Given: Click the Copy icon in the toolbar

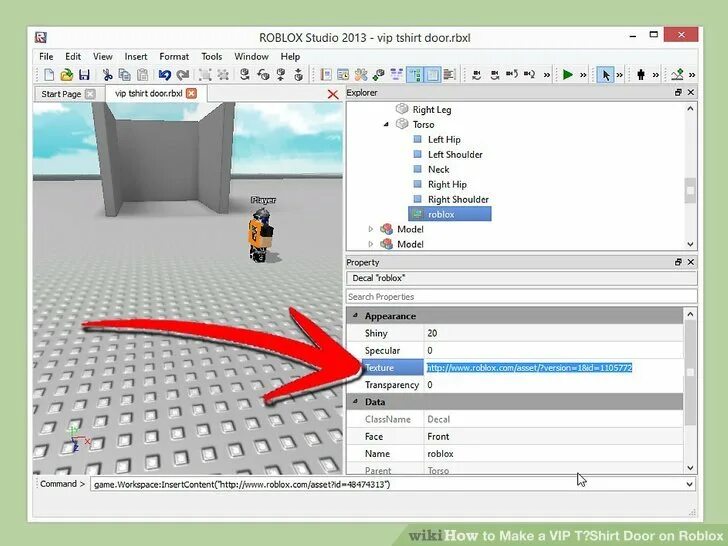Looking at the screenshot, I should click(x=124, y=74).
